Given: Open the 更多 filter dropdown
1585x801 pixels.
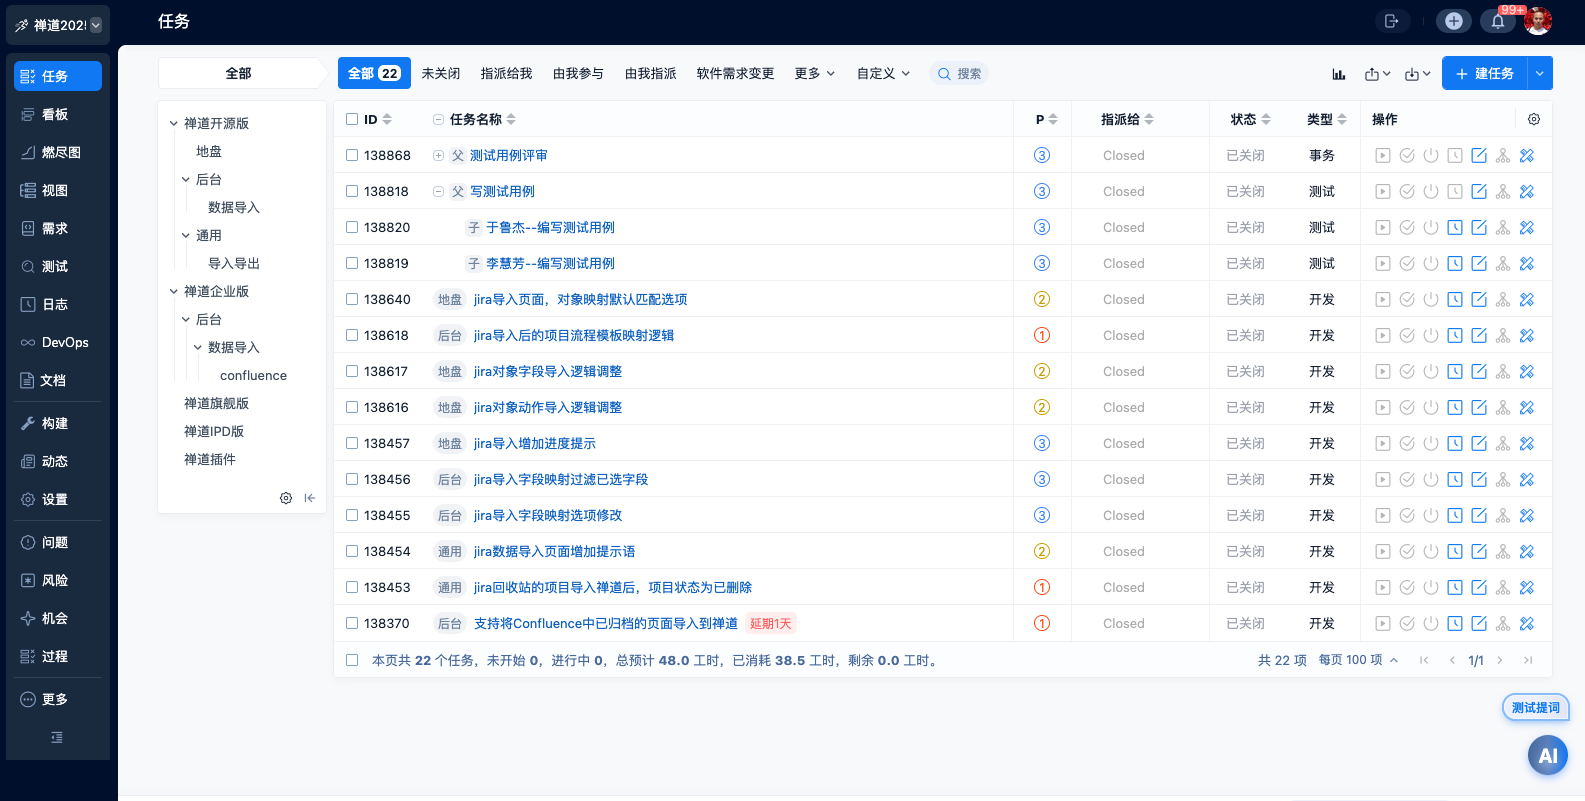Looking at the screenshot, I should coord(814,74).
